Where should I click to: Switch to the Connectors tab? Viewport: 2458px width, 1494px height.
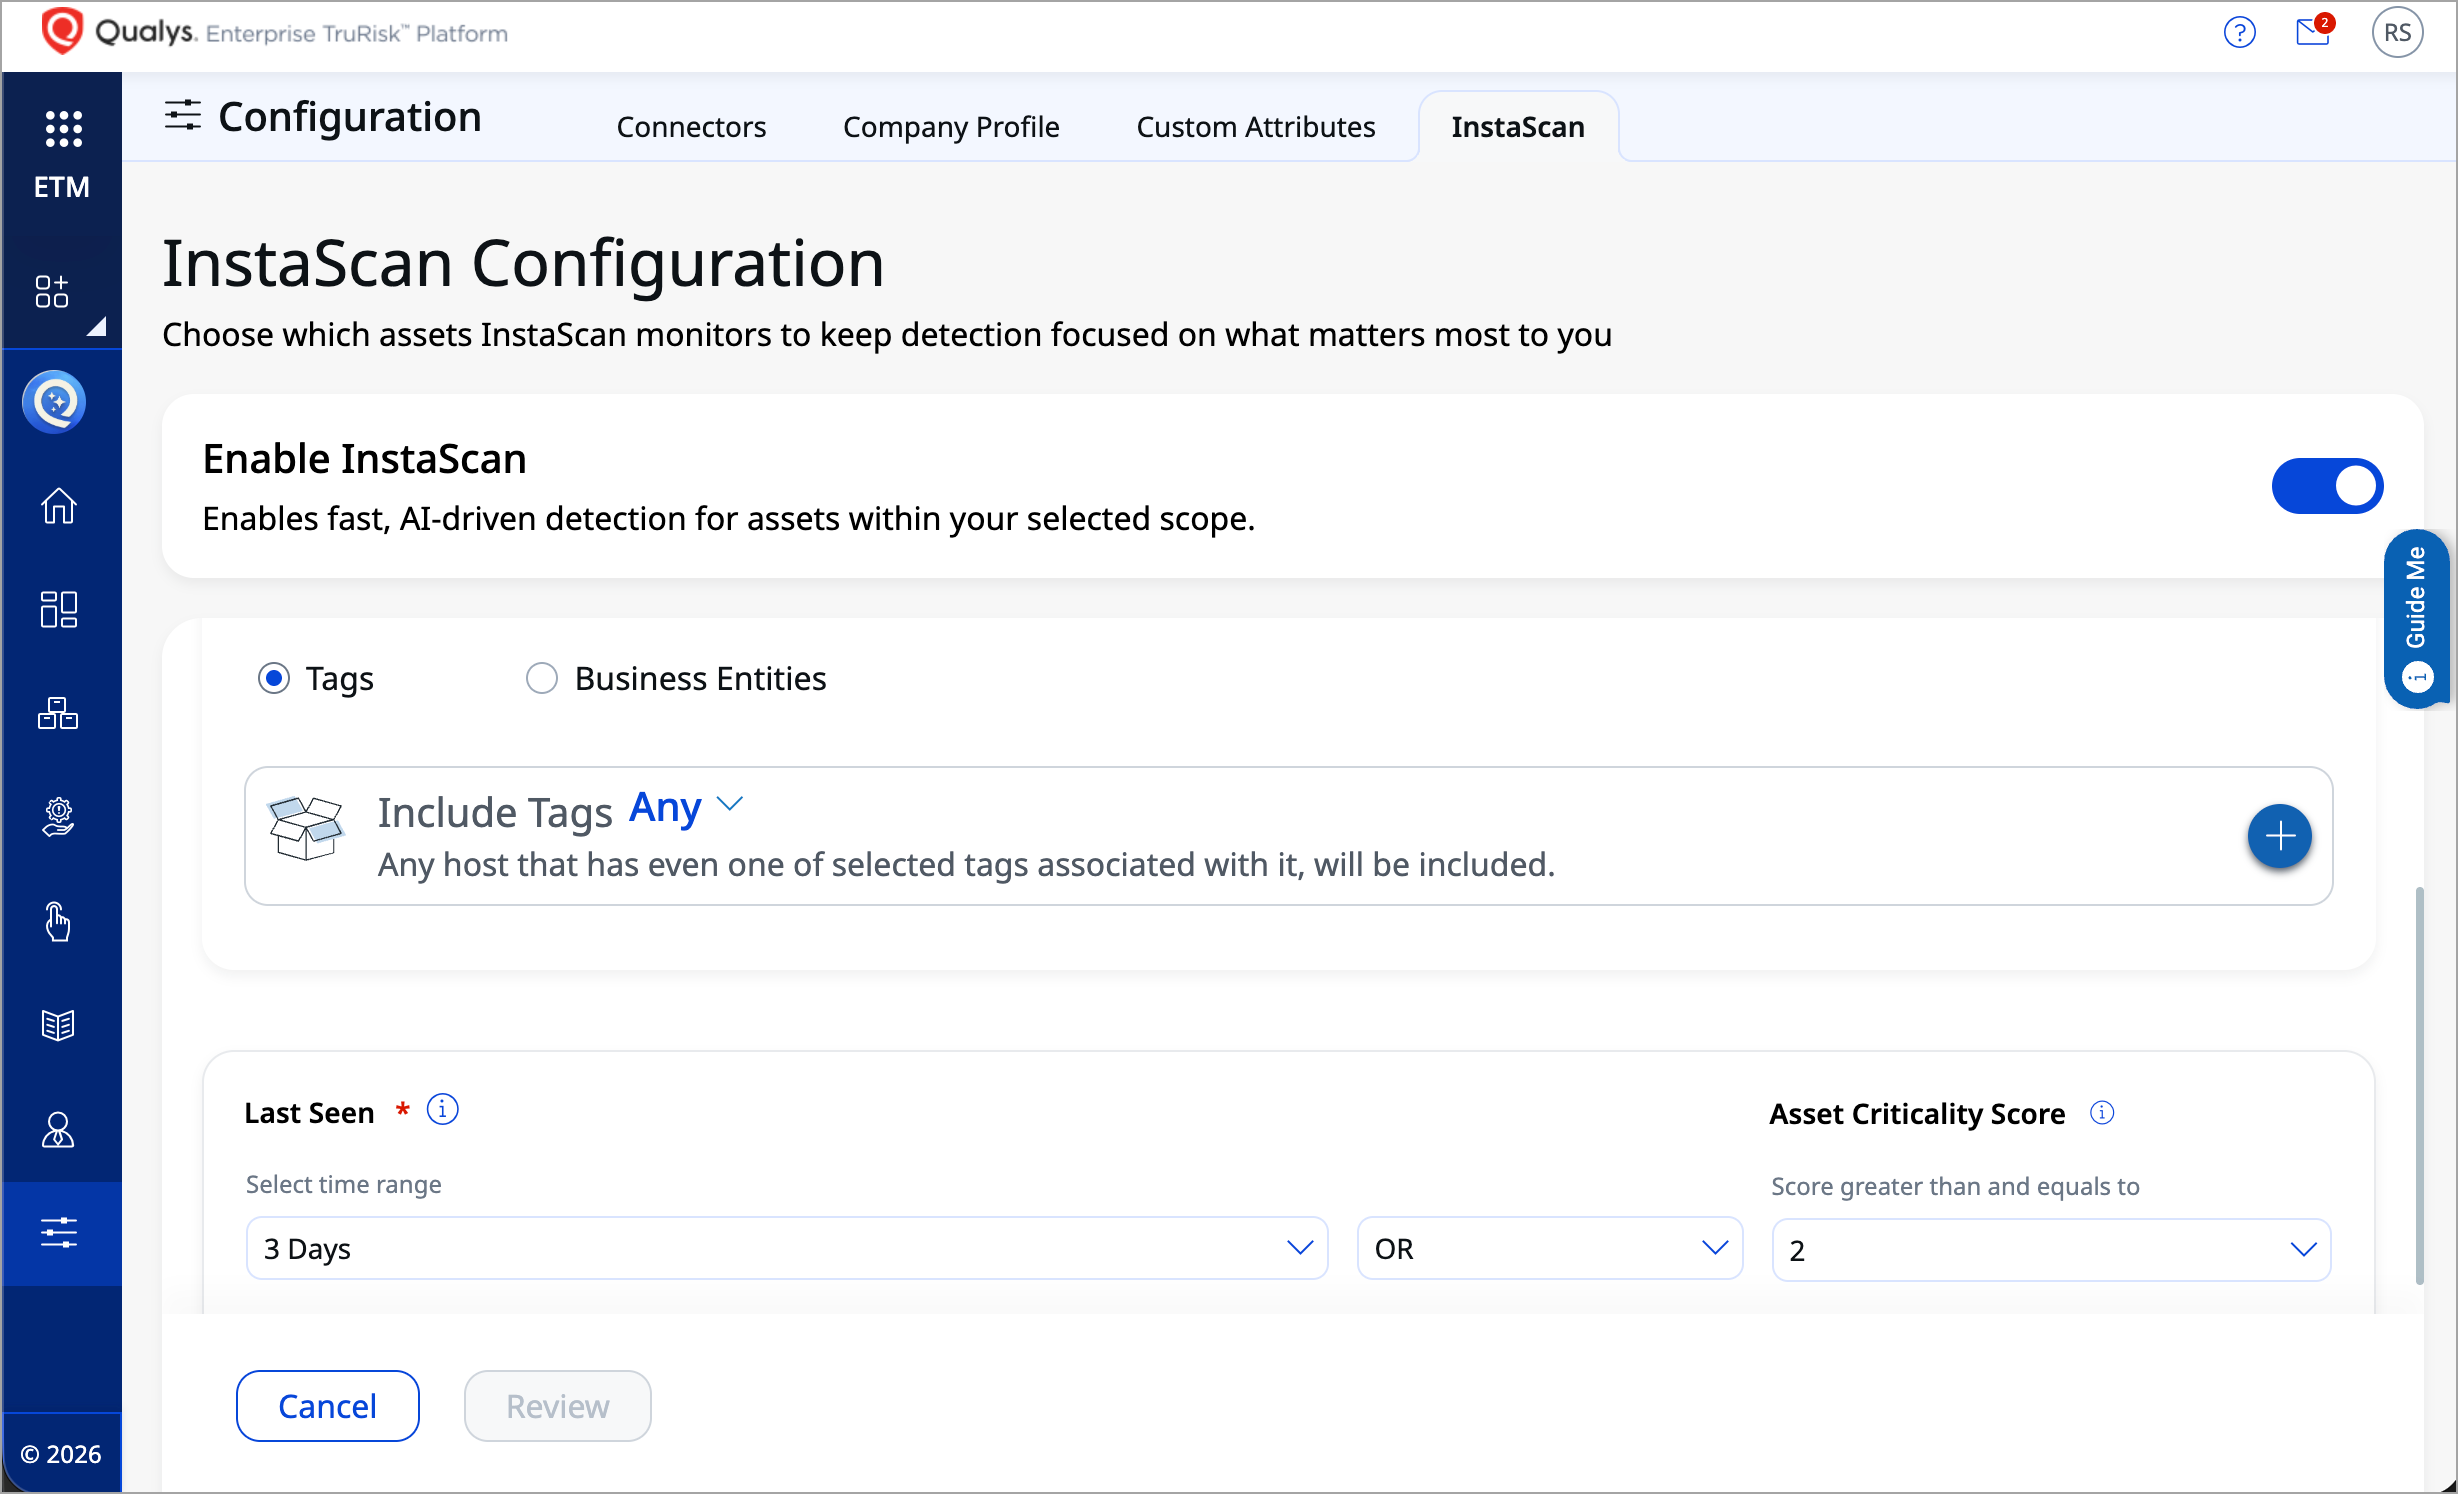(691, 127)
